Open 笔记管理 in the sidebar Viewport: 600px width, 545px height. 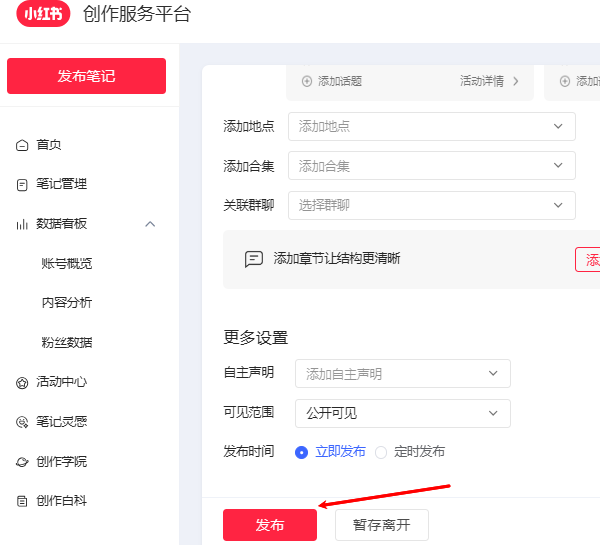(61, 184)
